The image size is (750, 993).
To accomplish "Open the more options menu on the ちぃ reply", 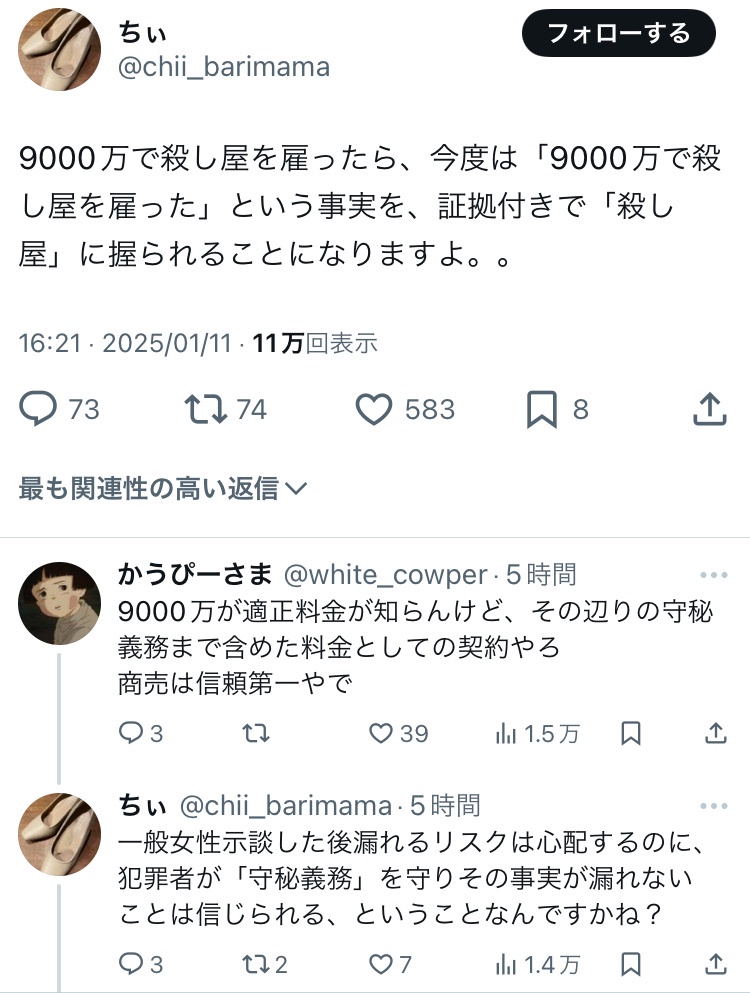I will click(714, 806).
